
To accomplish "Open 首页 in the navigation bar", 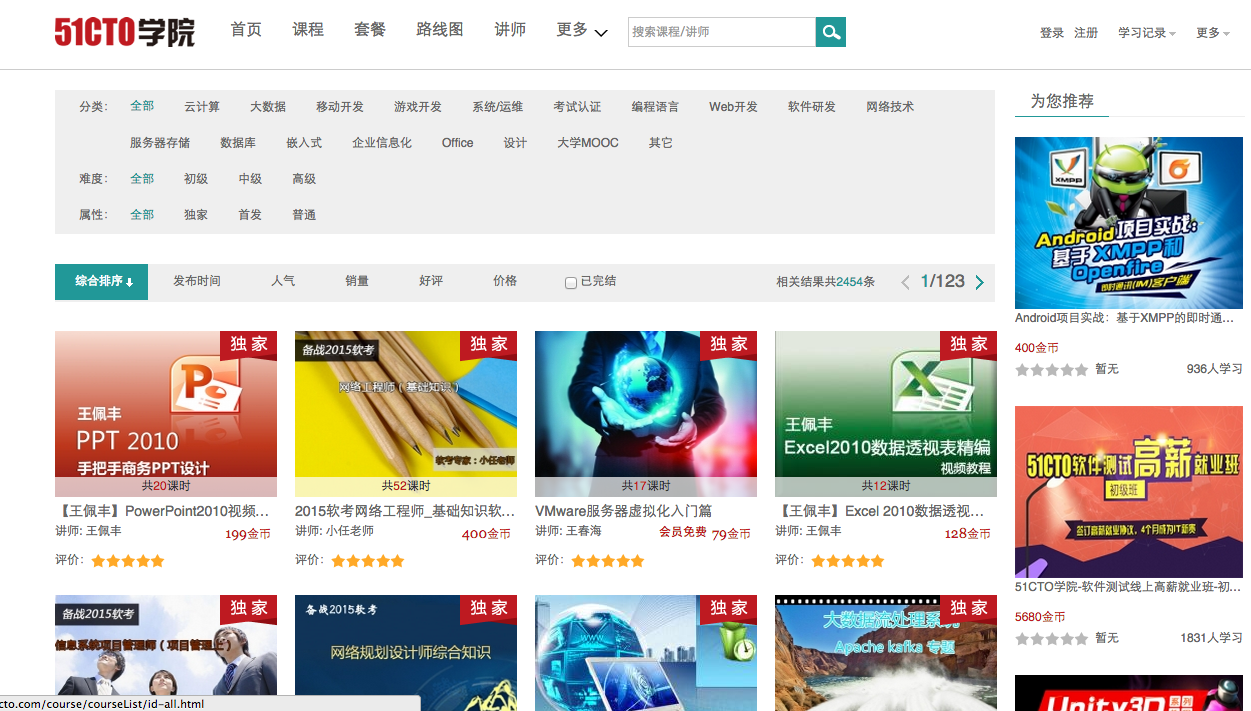I will click(x=246, y=30).
